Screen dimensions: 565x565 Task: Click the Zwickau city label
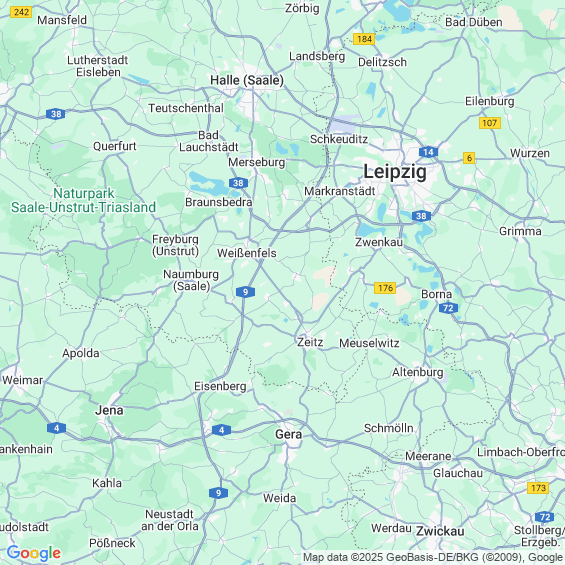tap(440, 531)
